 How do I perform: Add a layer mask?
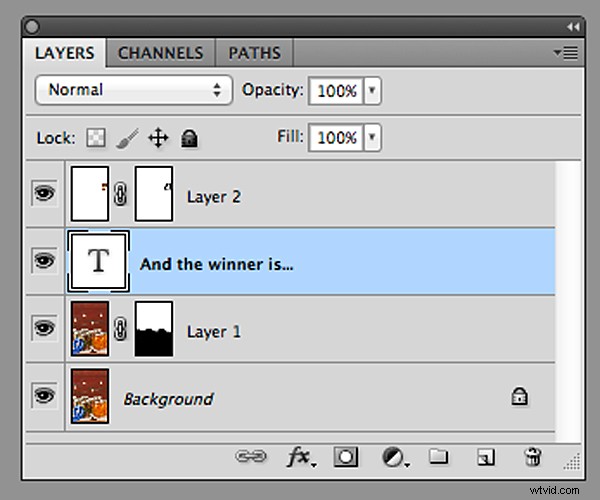346,457
